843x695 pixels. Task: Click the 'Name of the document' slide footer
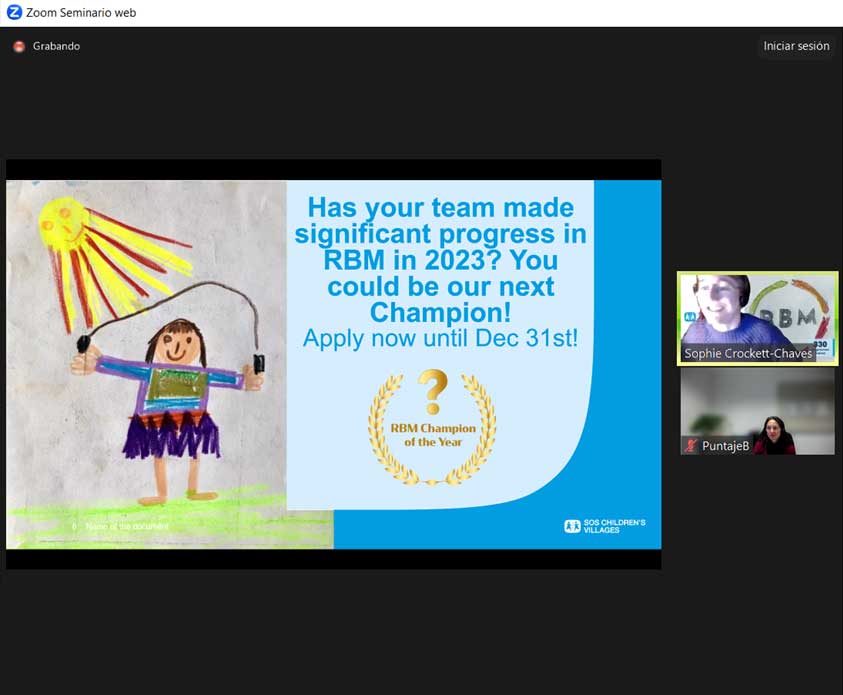(x=127, y=526)
